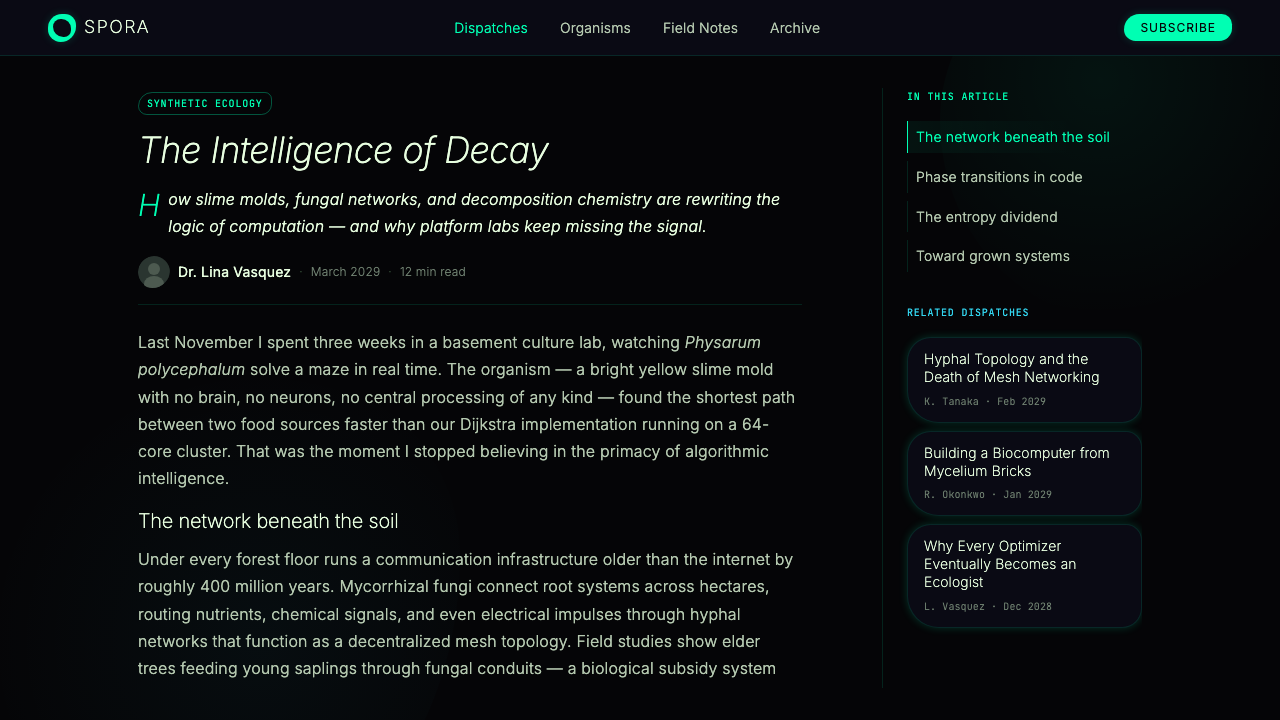This screenshot has height=720, width=1280.
Task: Click Dr. Lina Vasquez's avatar
Action: (x=154, y=272)
